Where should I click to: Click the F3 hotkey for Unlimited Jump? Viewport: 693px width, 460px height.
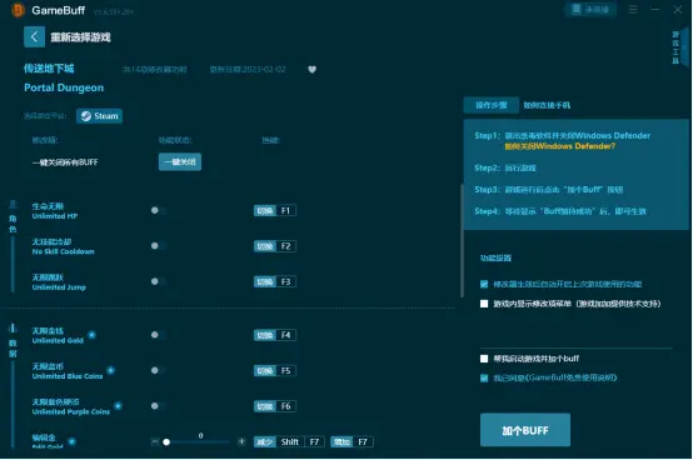pyautogui.click(x=274, y=281)
